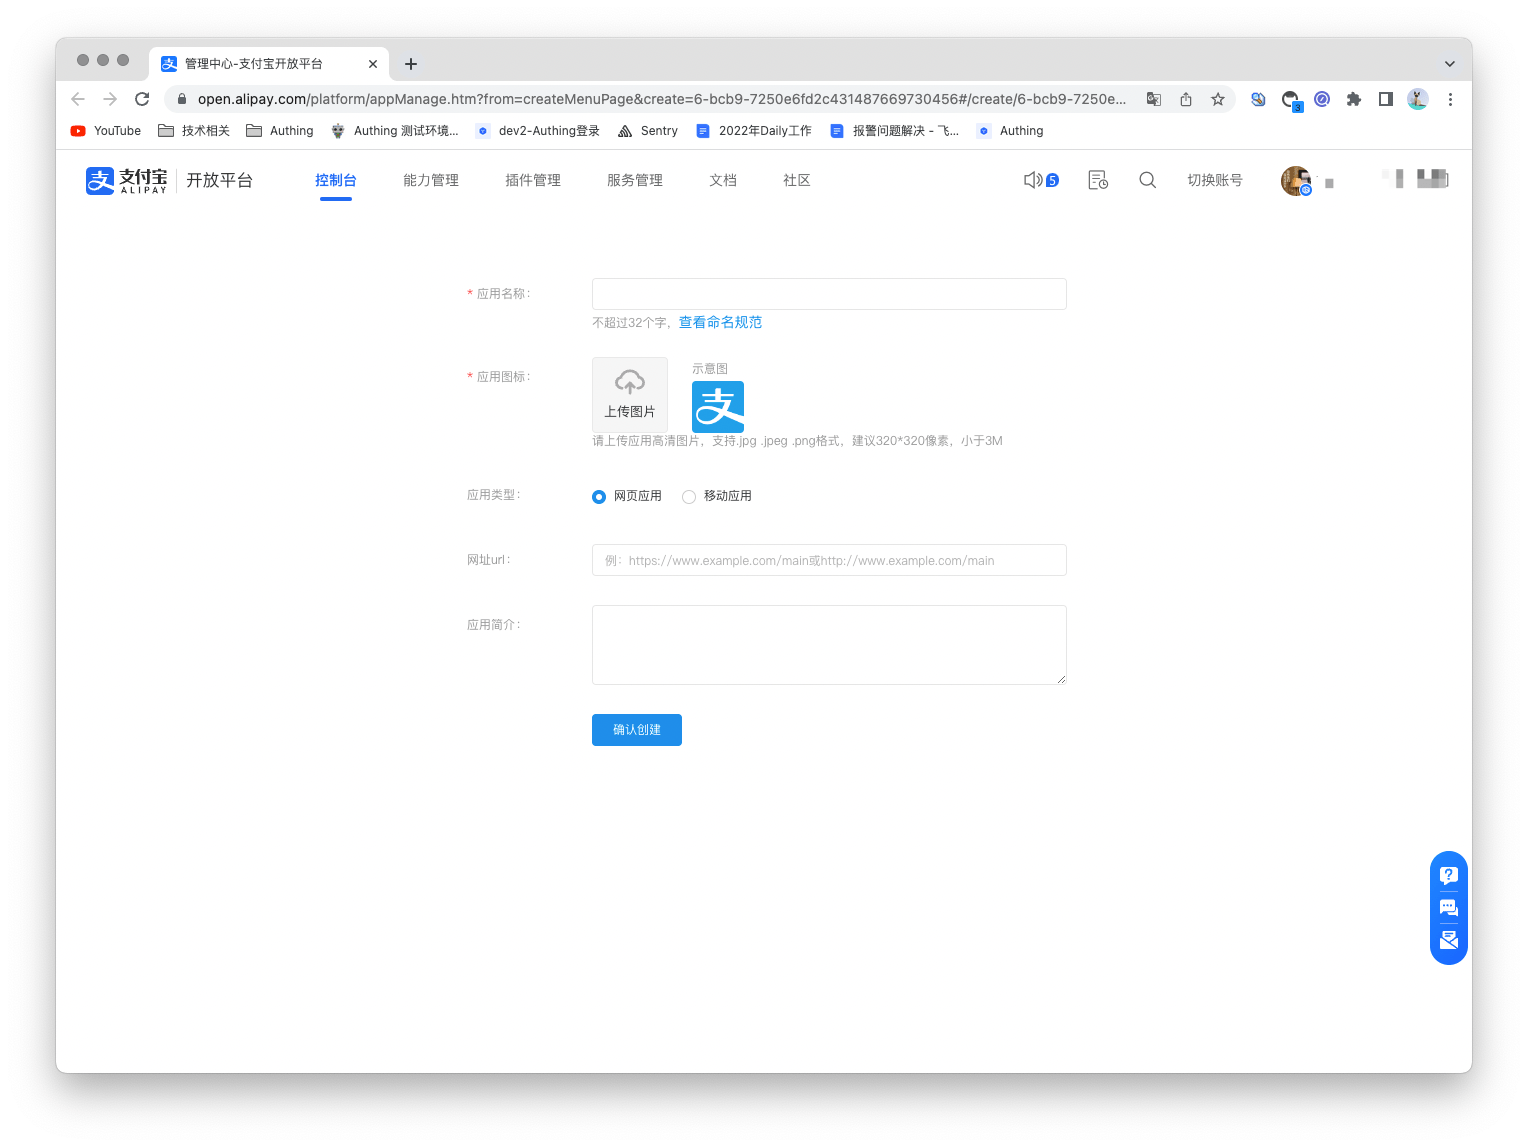
Task: Click the notification speaker icon
Action: 1033,180
